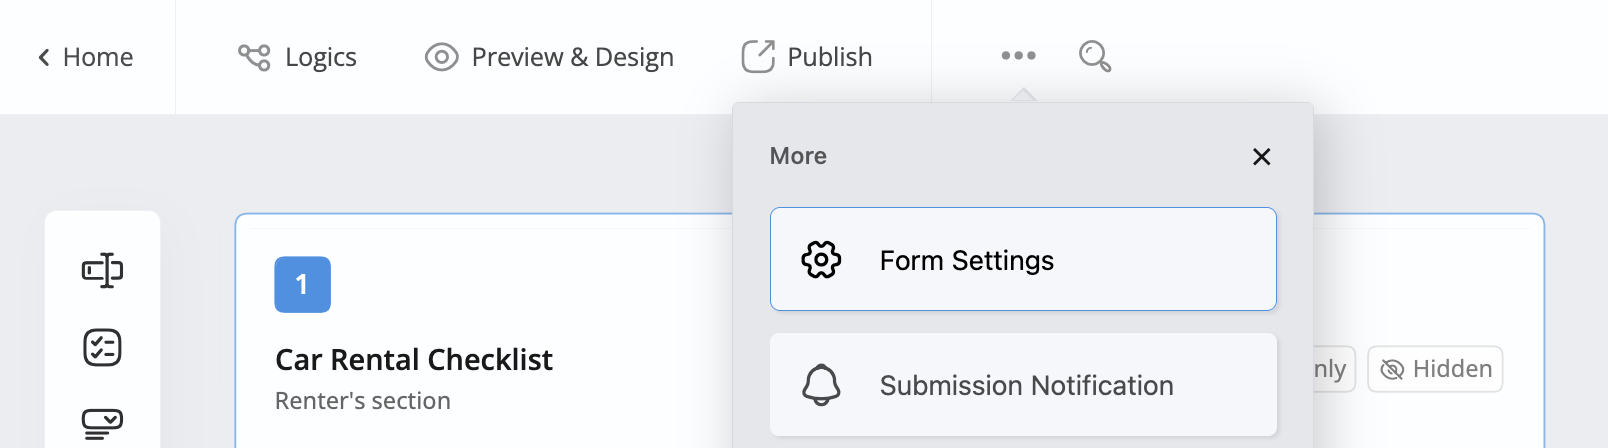Publish the form
The image size is (1608, 448).
click(x=807, y=57)
